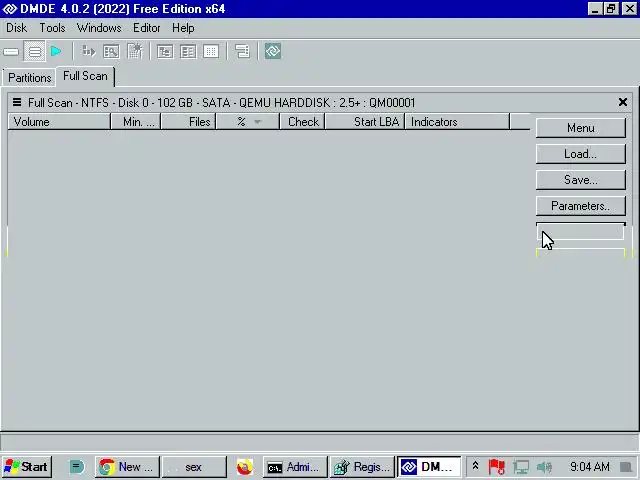This screenshot has height=480, width=640.
Task: Click the Parameters.. button
Action: click(580, 206)
